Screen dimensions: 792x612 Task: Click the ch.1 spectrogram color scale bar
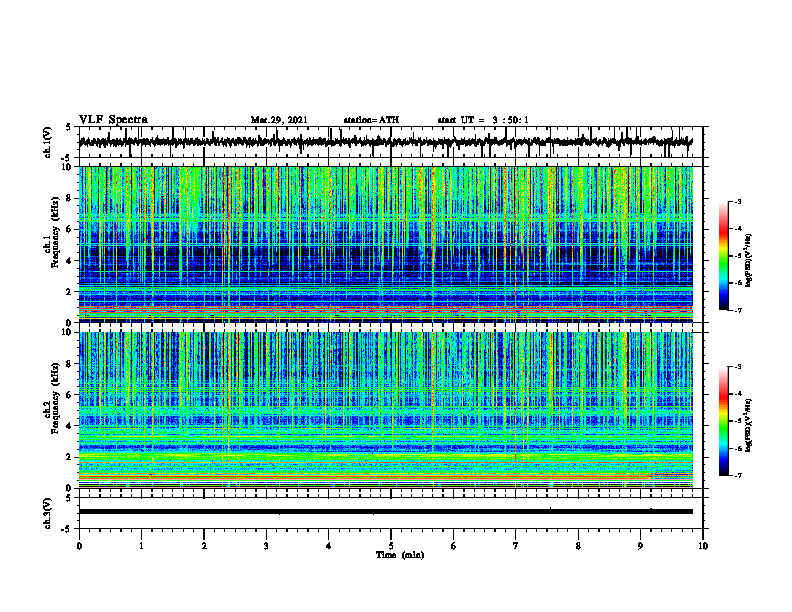[724, 256]
